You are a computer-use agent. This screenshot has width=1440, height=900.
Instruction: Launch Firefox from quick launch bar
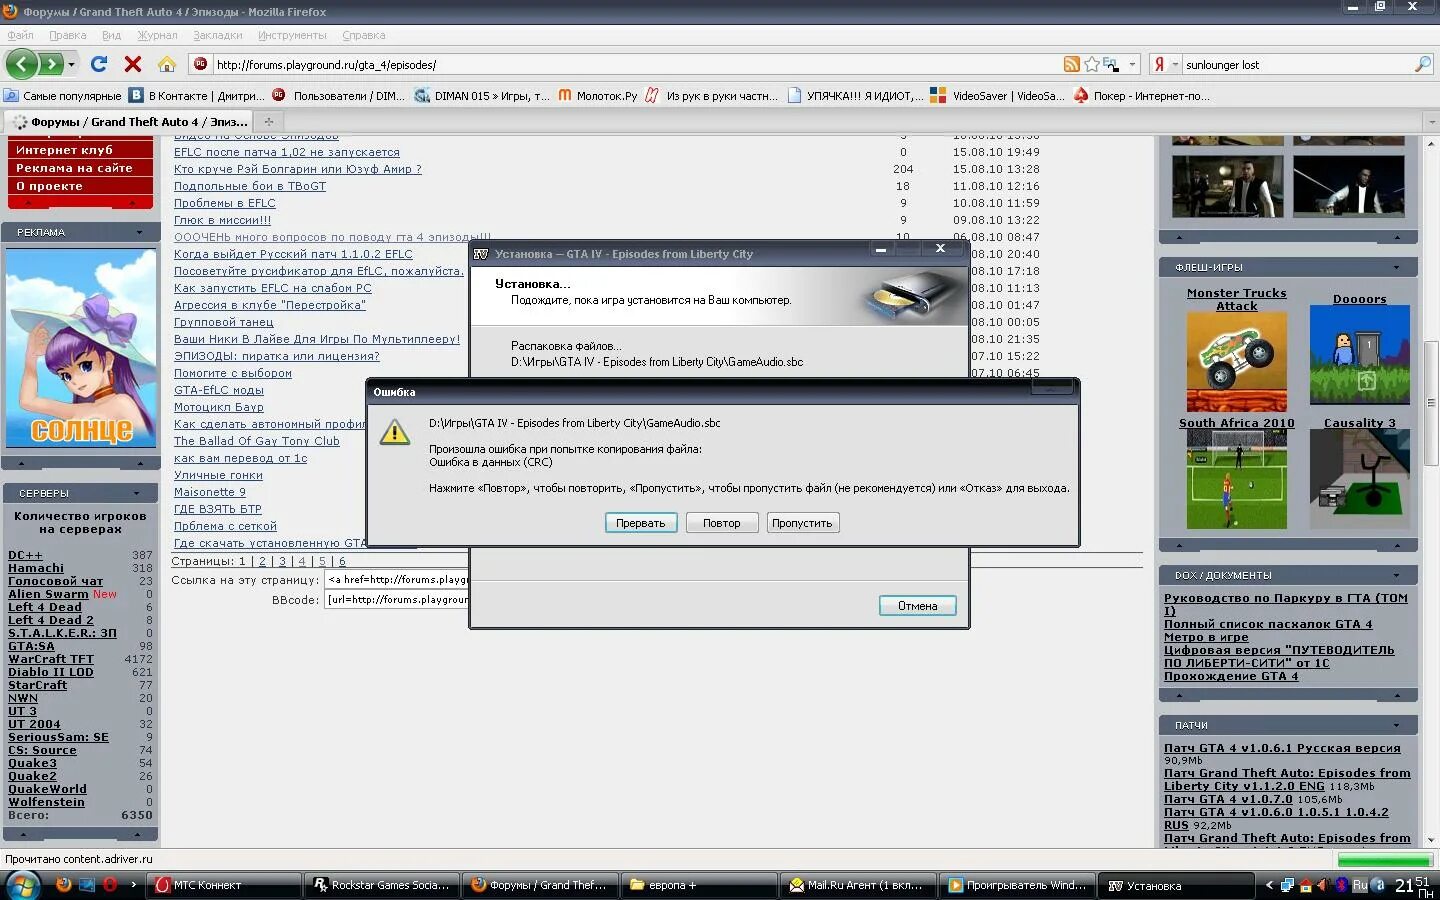click(63, 885)
